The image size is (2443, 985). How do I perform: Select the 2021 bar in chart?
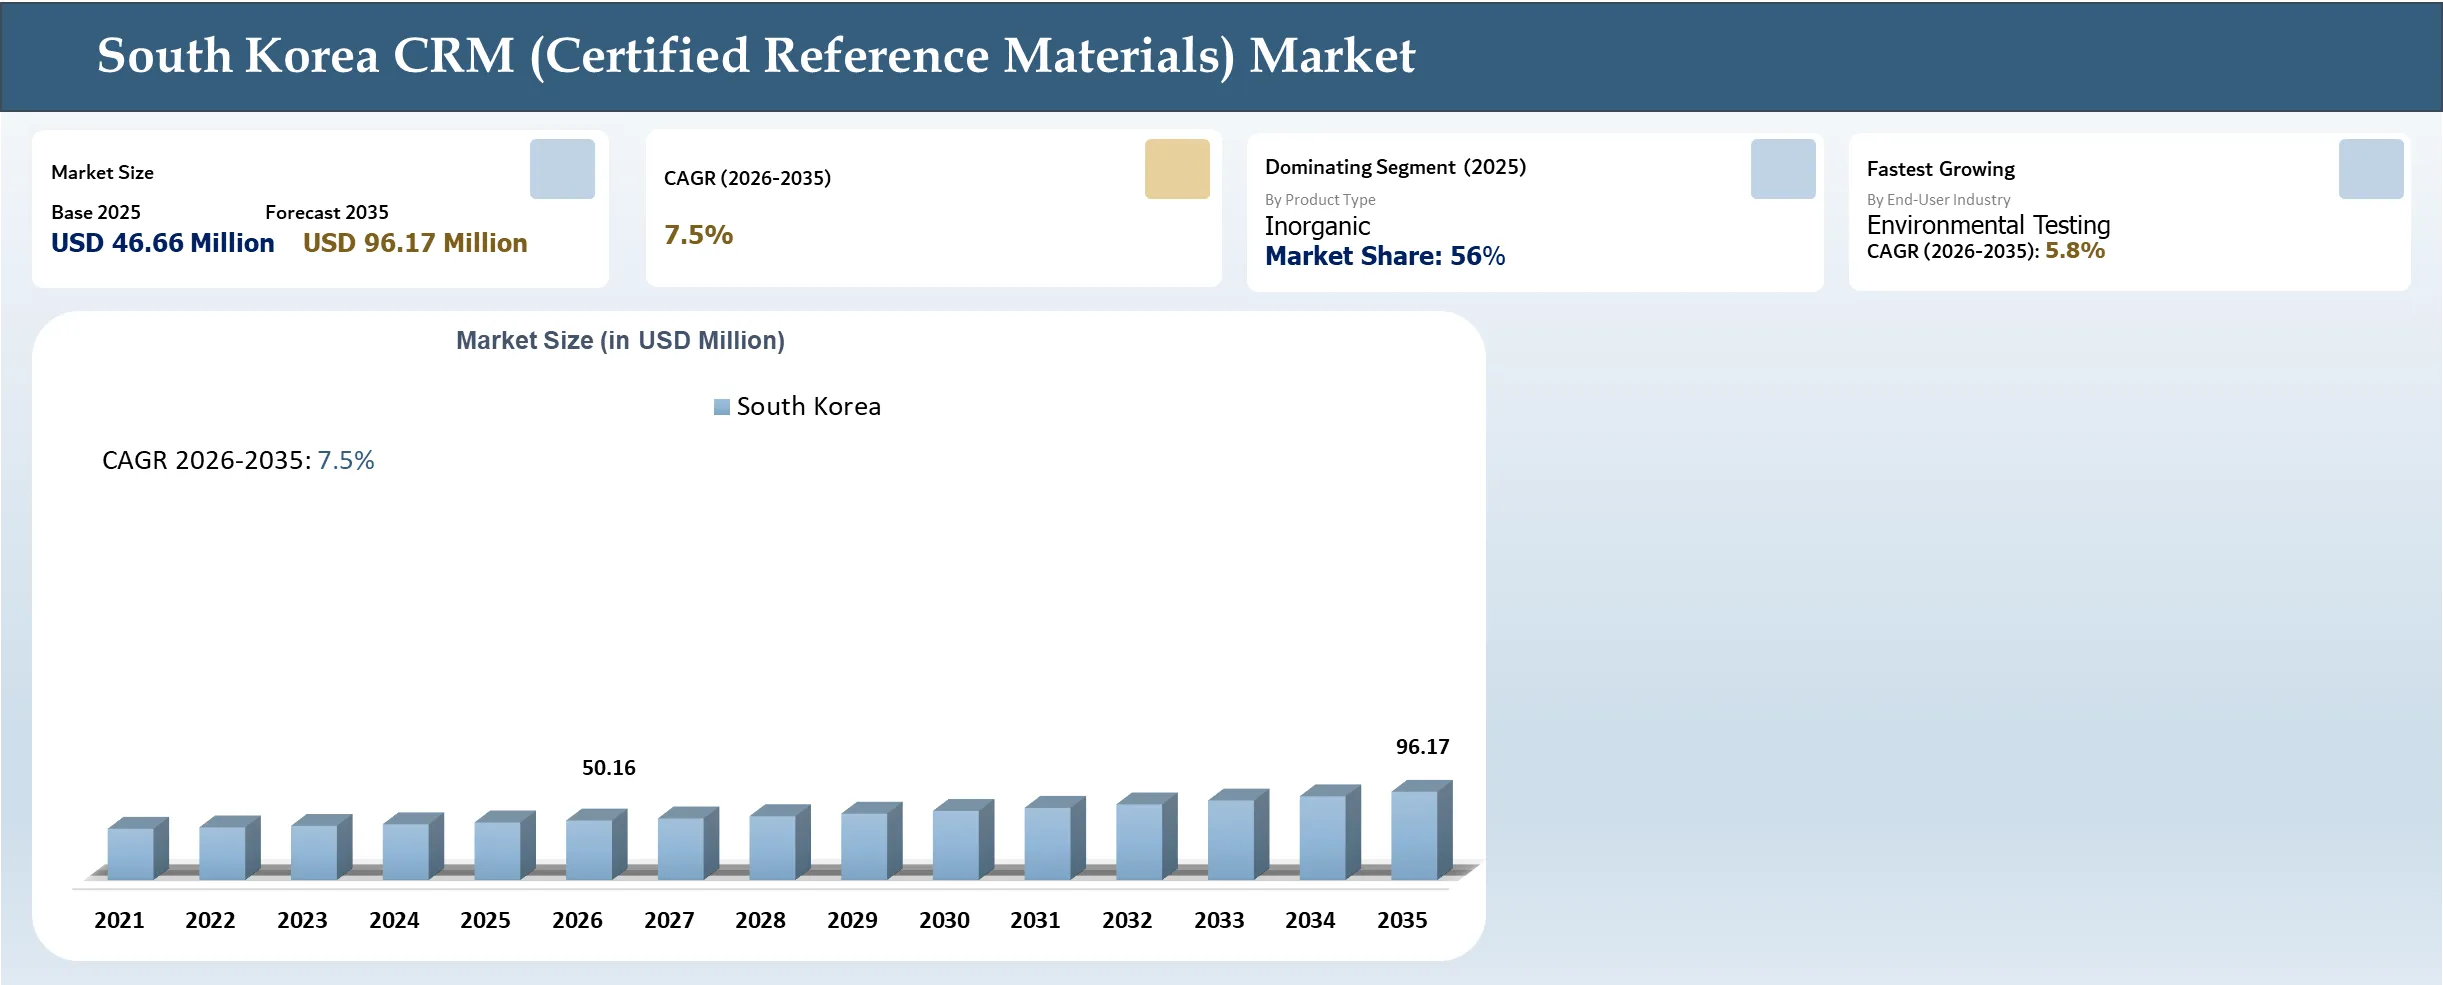click(138, 849)
